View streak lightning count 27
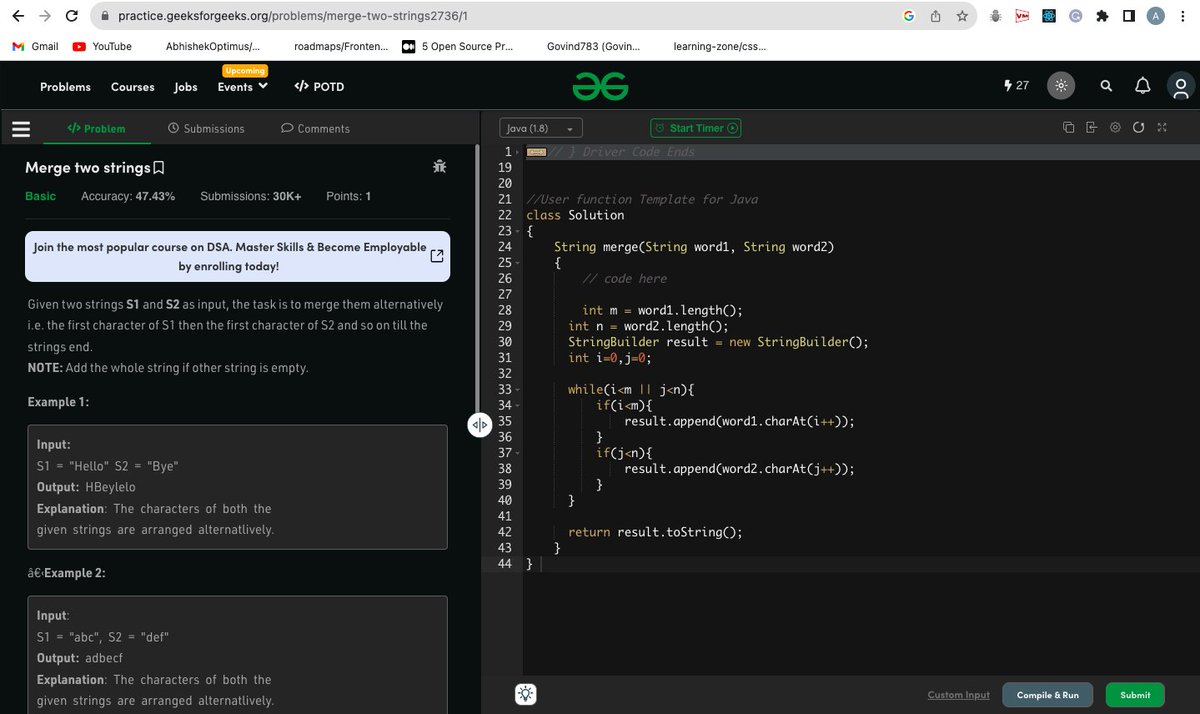This screenshot has height=714, width=1200. [1016, 86]
